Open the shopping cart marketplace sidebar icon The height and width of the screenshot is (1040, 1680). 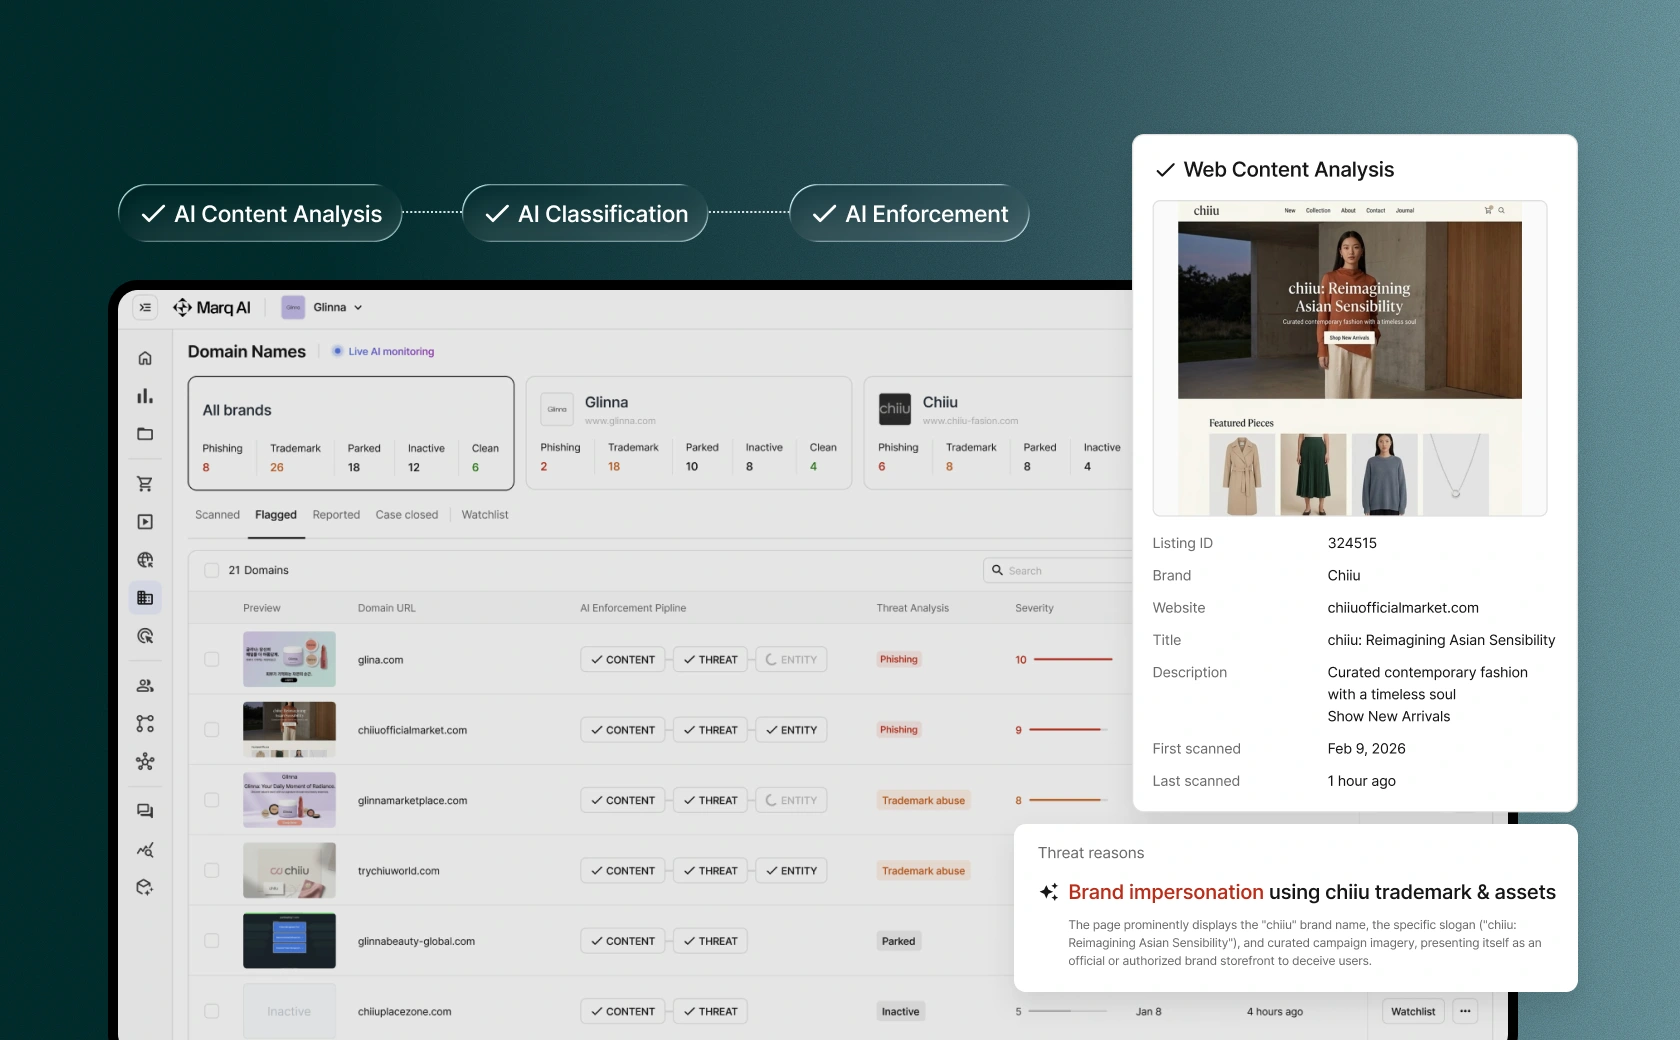coord(145,484)
